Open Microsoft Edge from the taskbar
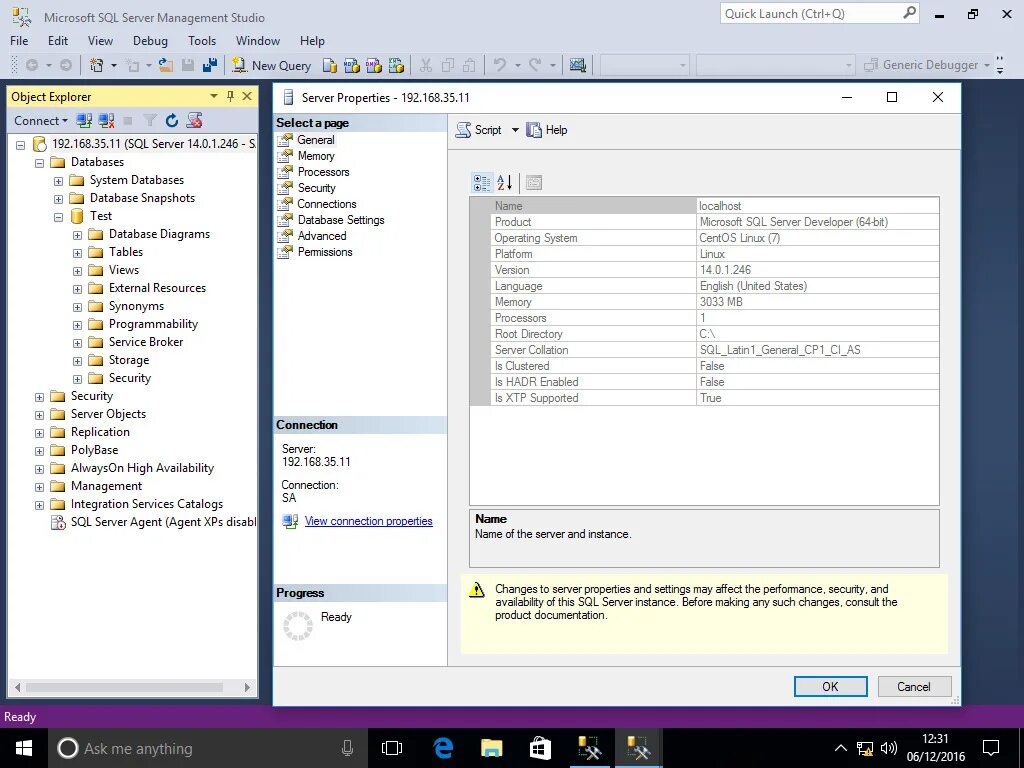Image resolution: width=1024 pixels, height=768 pixels. [x=443, y=748]
